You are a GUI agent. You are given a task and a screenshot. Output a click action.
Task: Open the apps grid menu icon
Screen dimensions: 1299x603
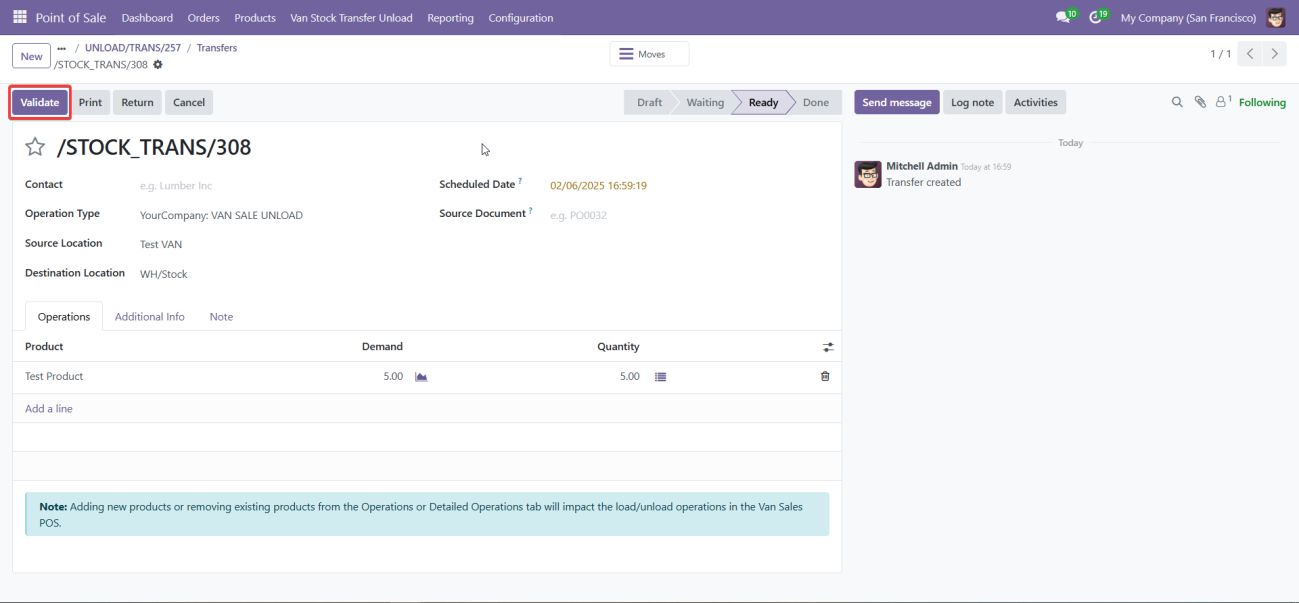coord(20,17)
